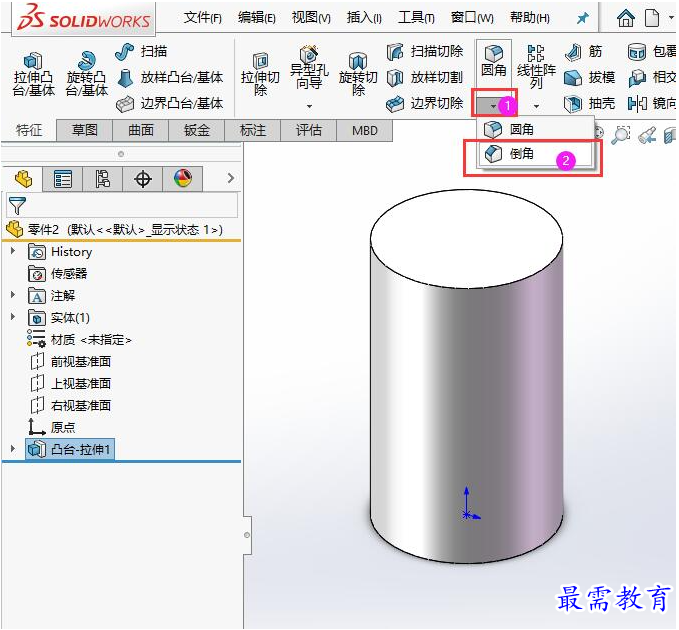The width and height of the screenshot is (679, 630).
Task: Open the dropdown arrow under 异型孔向导
Action: [309, 106]
